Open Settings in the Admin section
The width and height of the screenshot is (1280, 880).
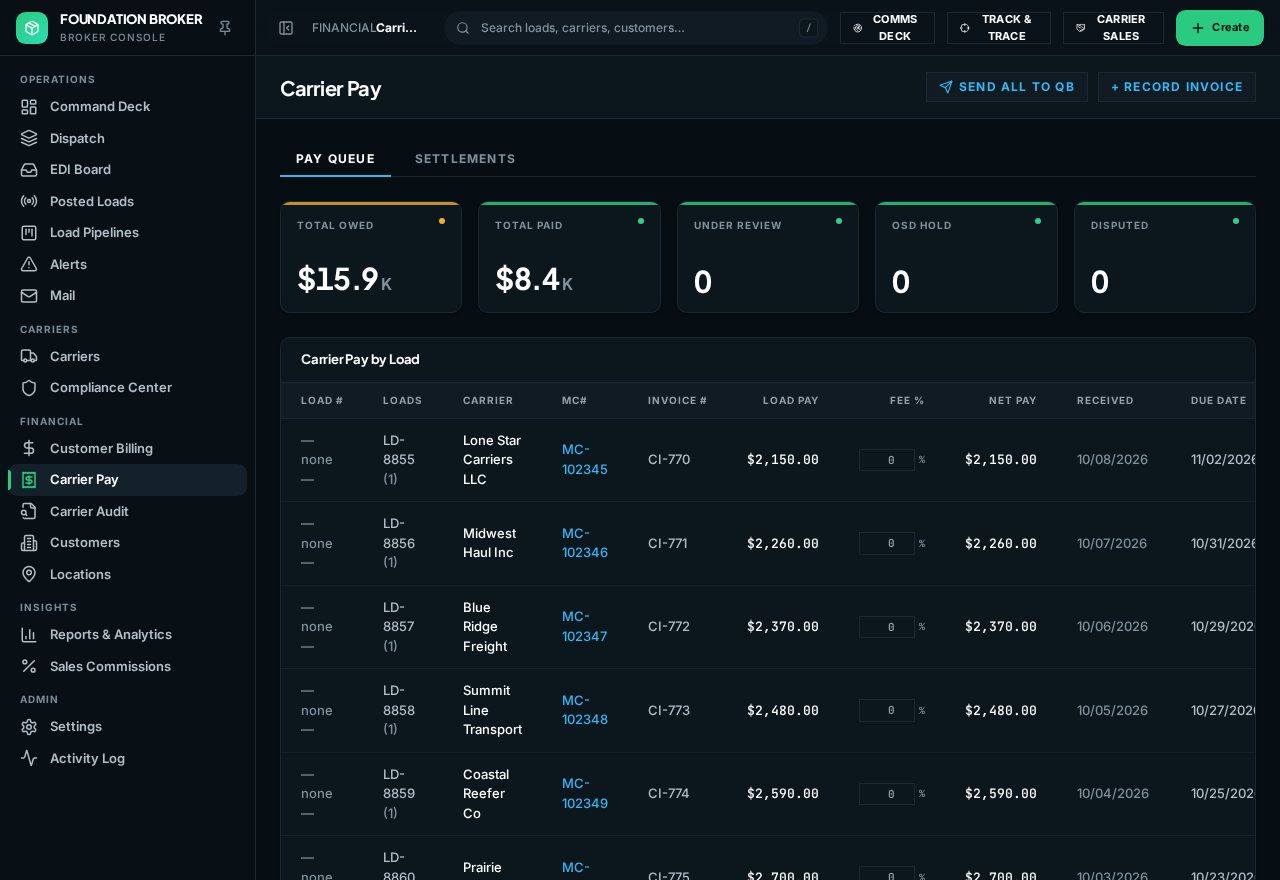127,726
